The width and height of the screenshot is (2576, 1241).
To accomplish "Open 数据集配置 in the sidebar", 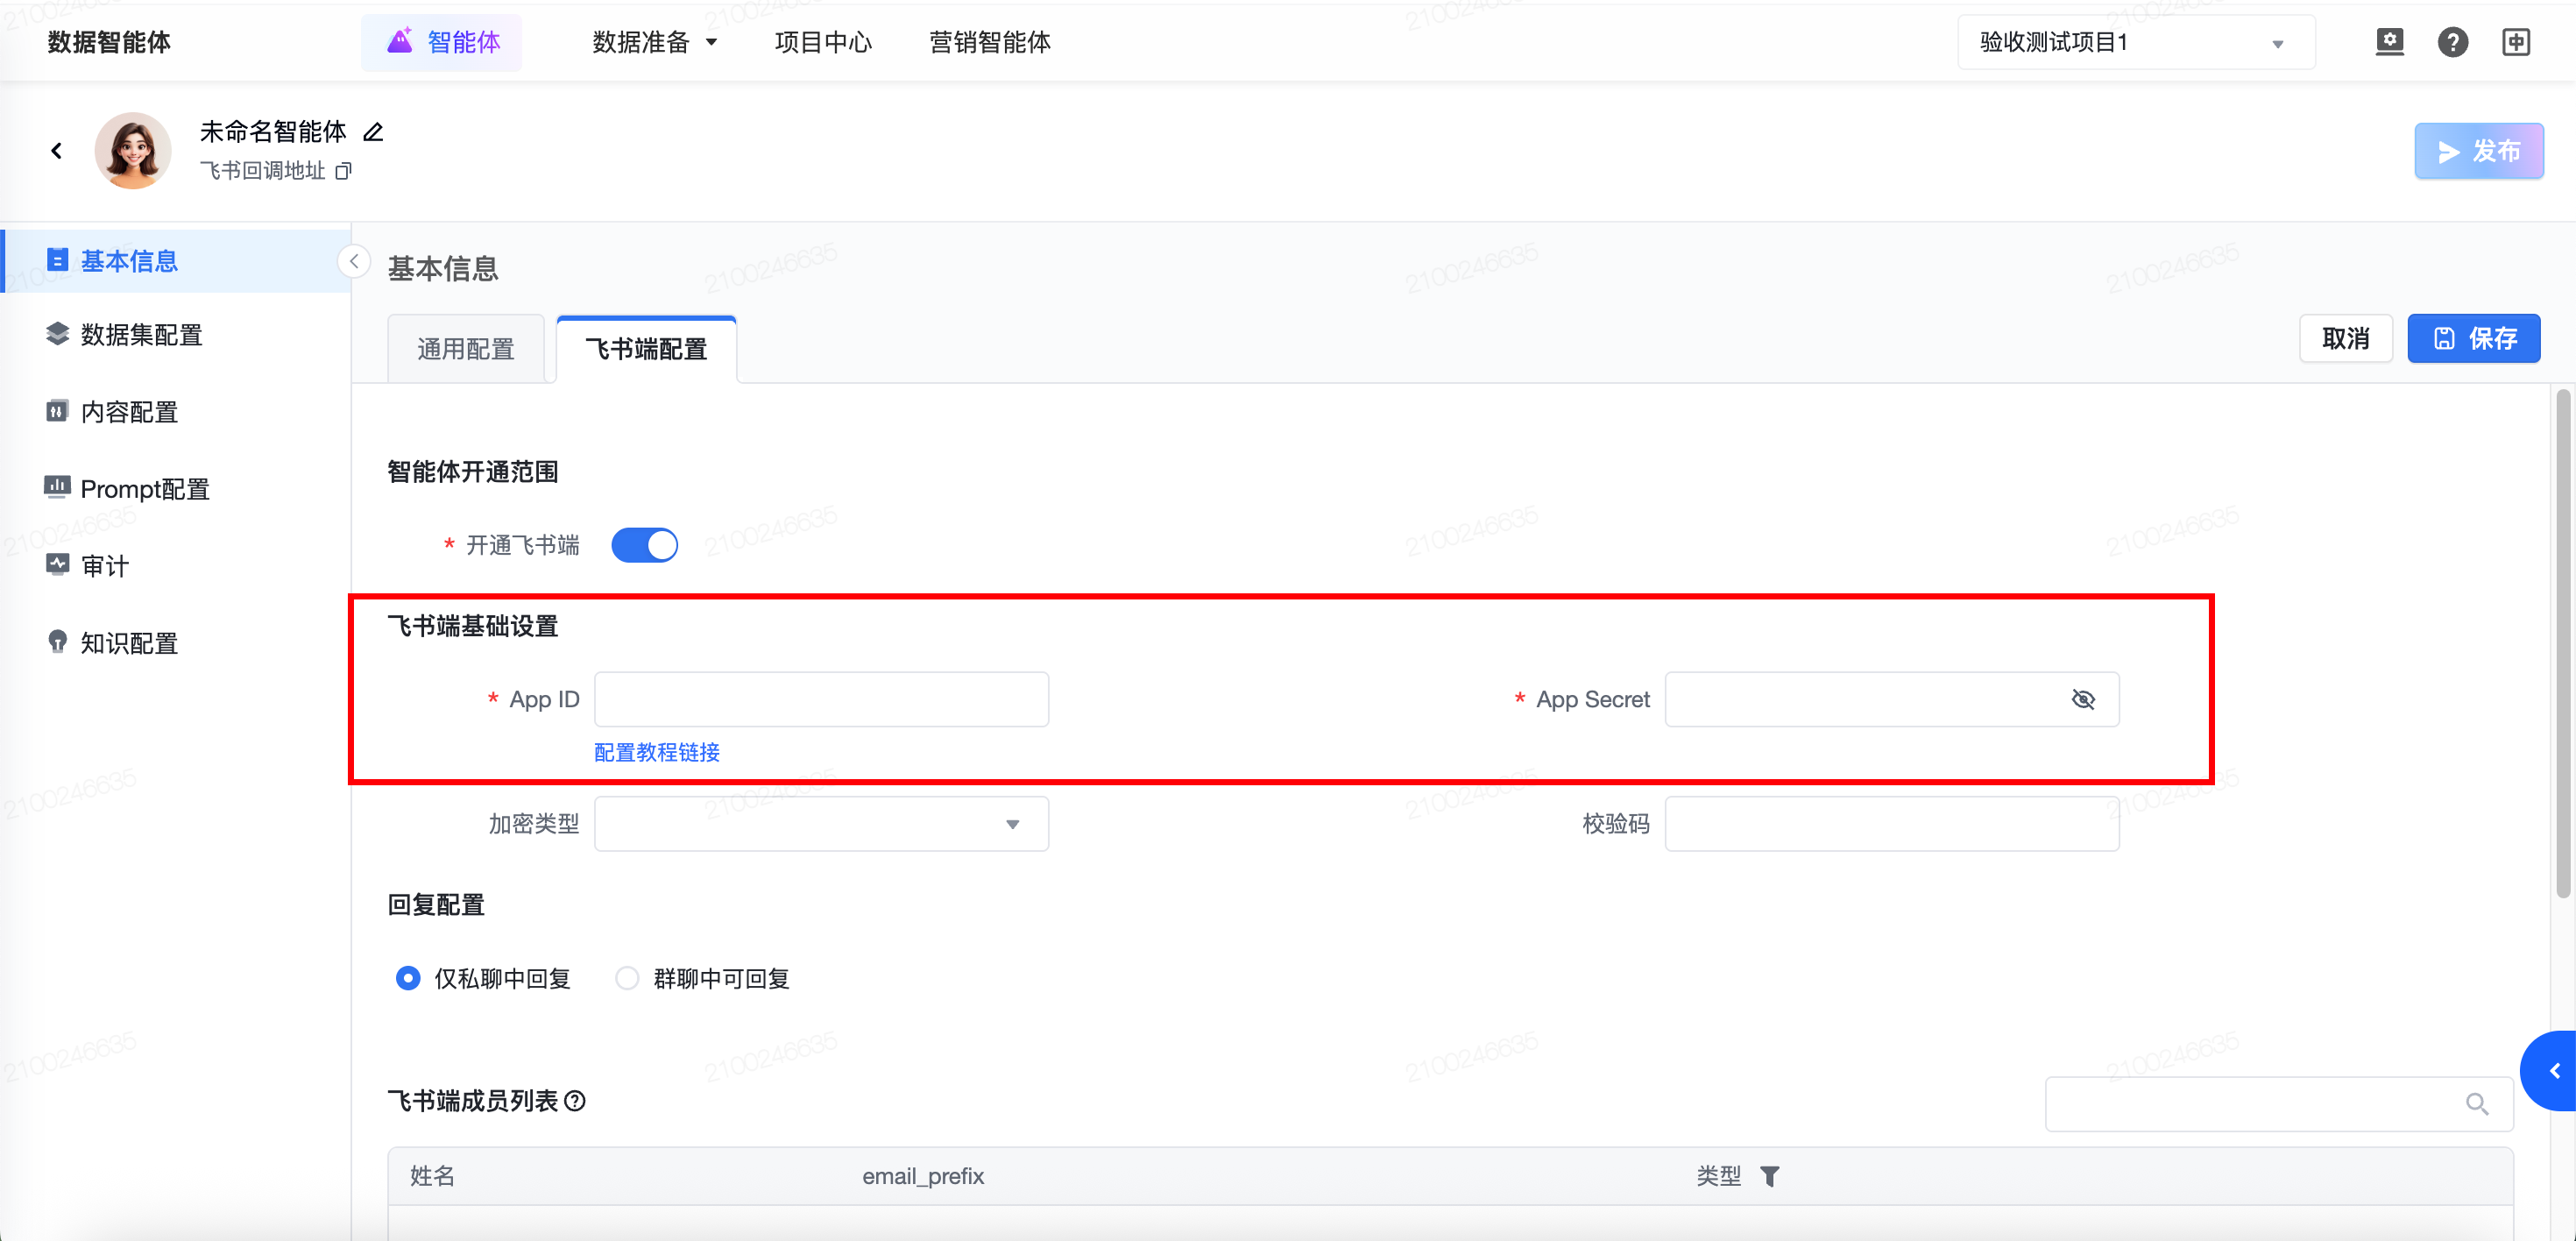I will click(x=141, y=335).
